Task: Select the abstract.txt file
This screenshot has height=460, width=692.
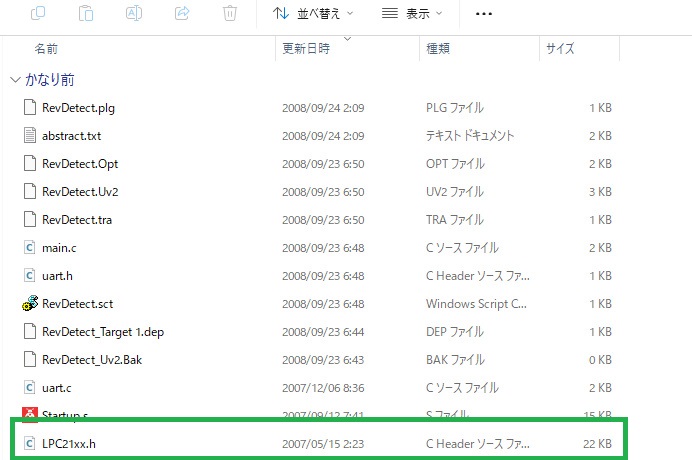Action: click(x=70, y=136)
